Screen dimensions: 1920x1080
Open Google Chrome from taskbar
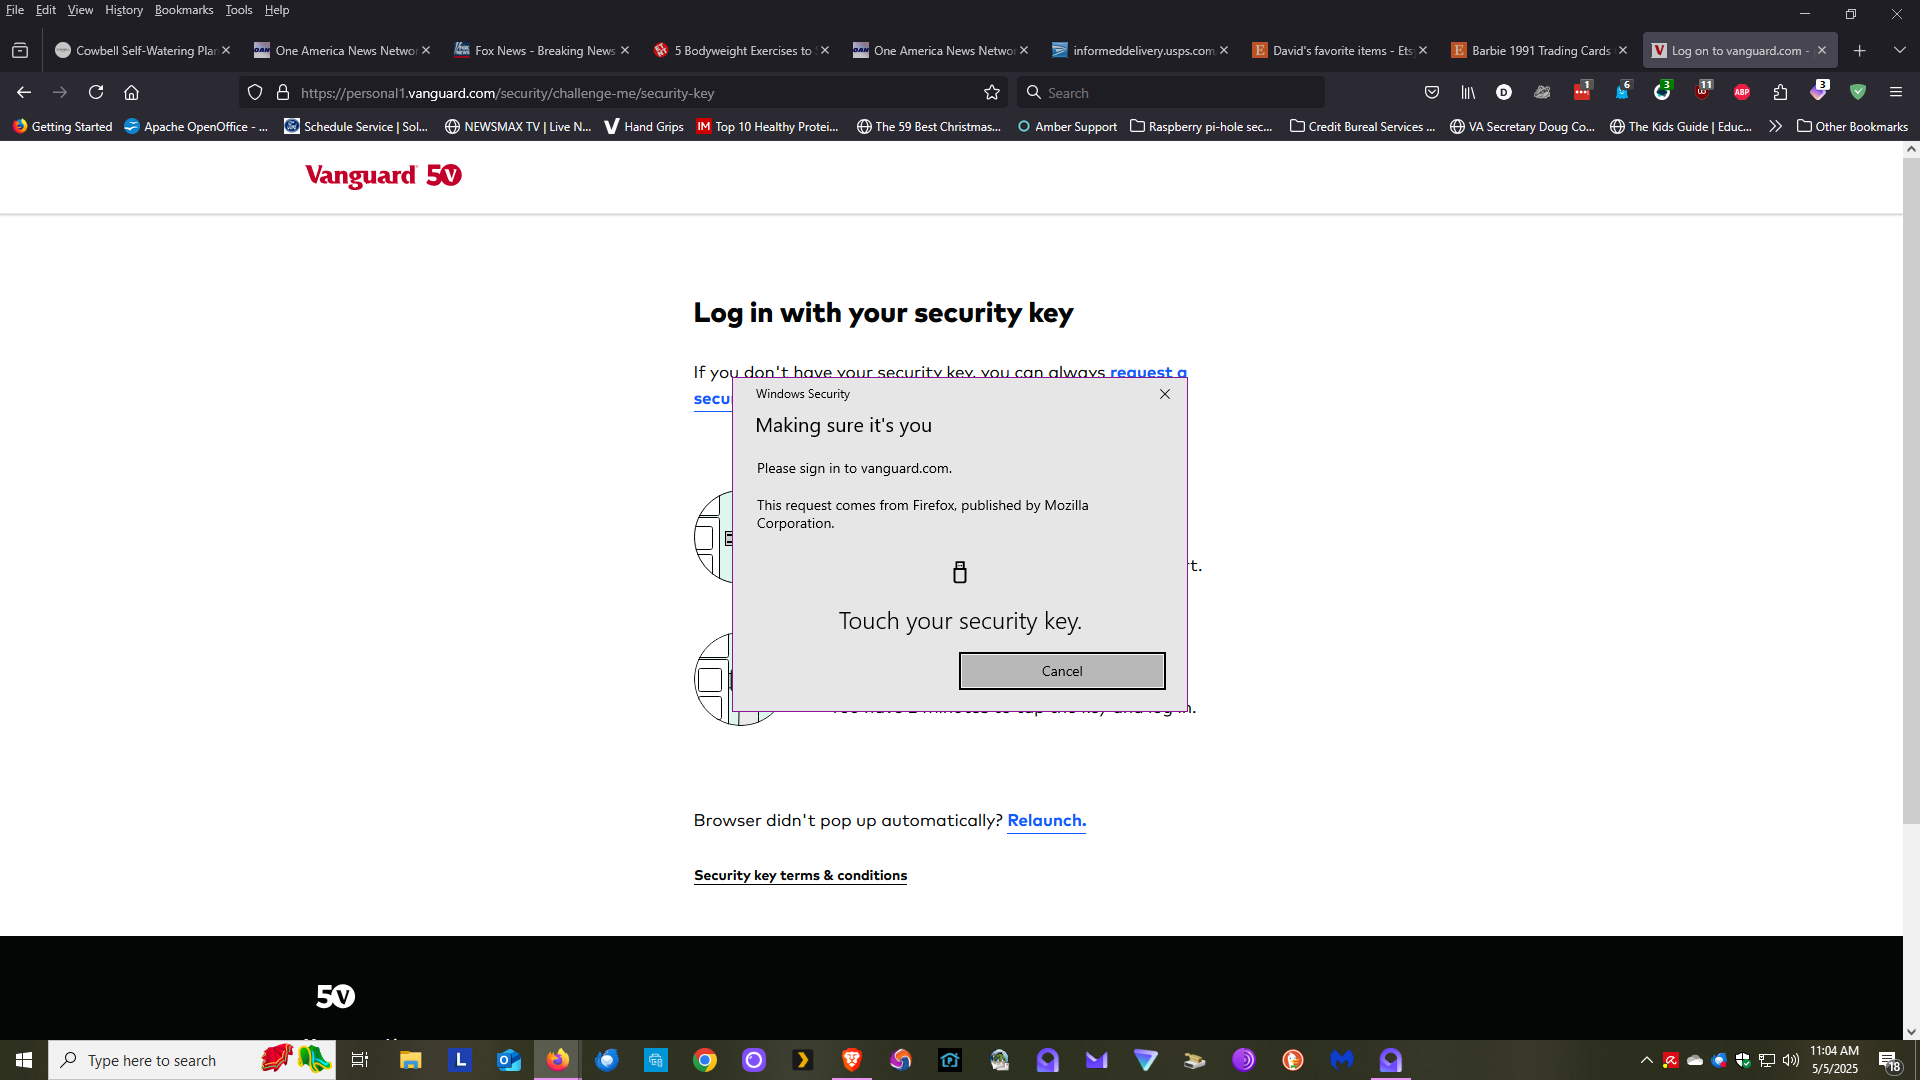(x=705, y=1060)
